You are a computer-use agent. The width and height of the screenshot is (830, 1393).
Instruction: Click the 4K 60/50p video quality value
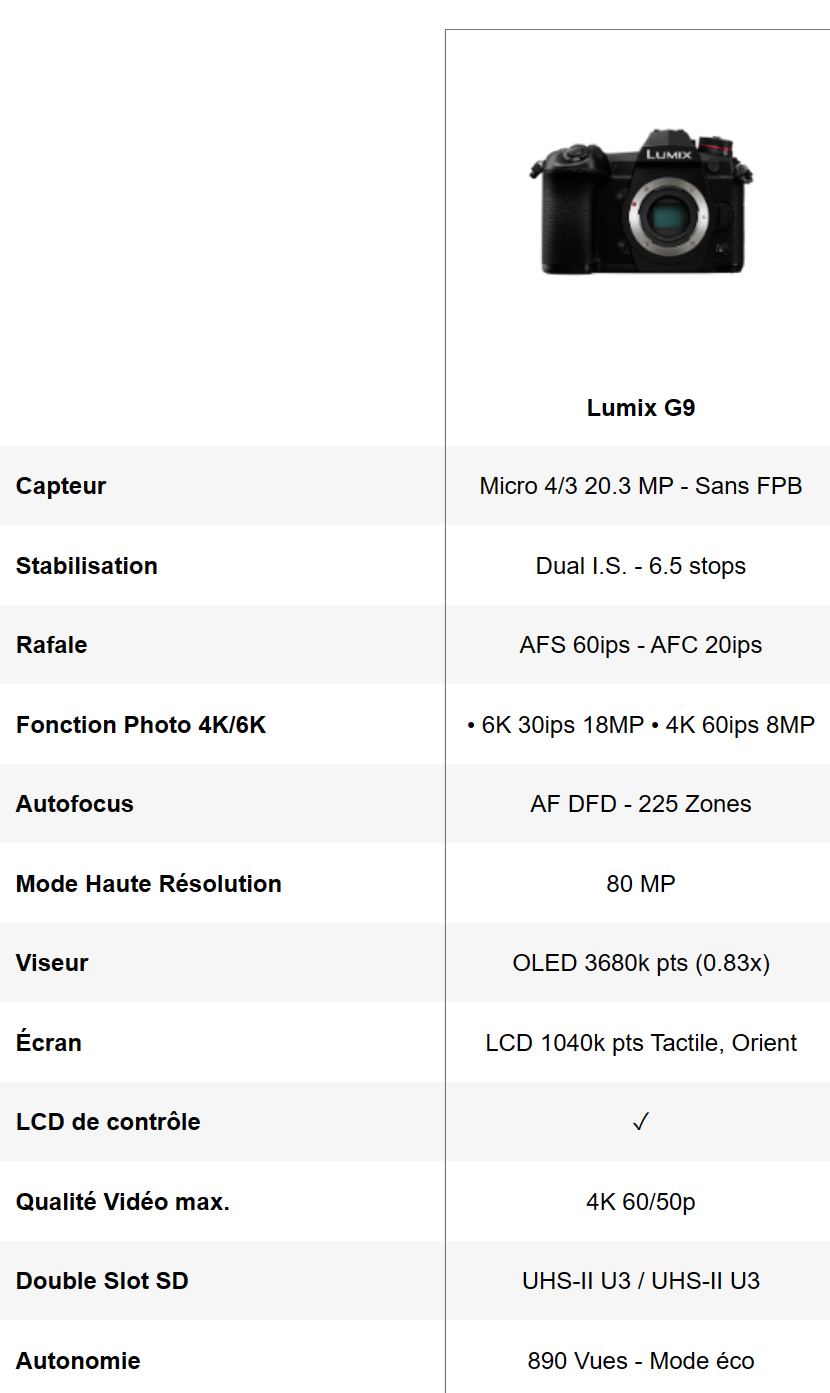click(641, 1202)
